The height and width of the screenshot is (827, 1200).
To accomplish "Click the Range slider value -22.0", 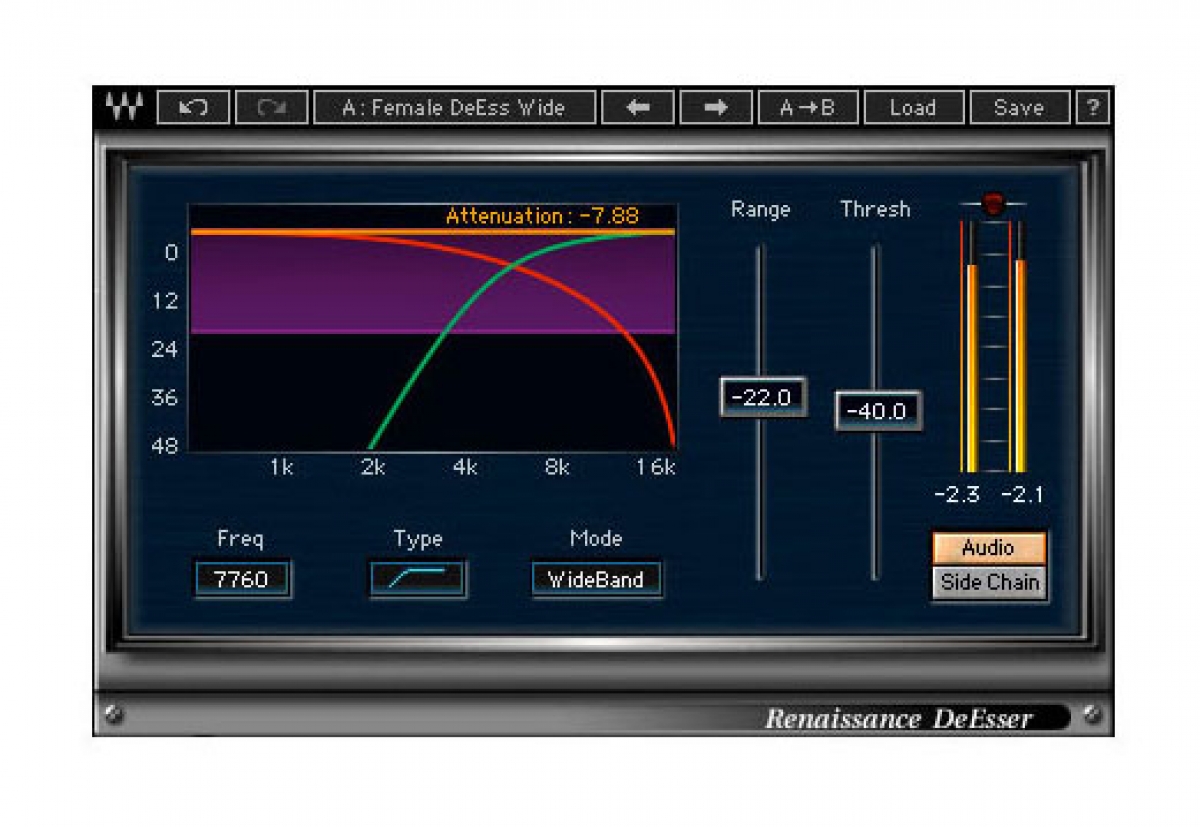I will click(x=762, y=397).
